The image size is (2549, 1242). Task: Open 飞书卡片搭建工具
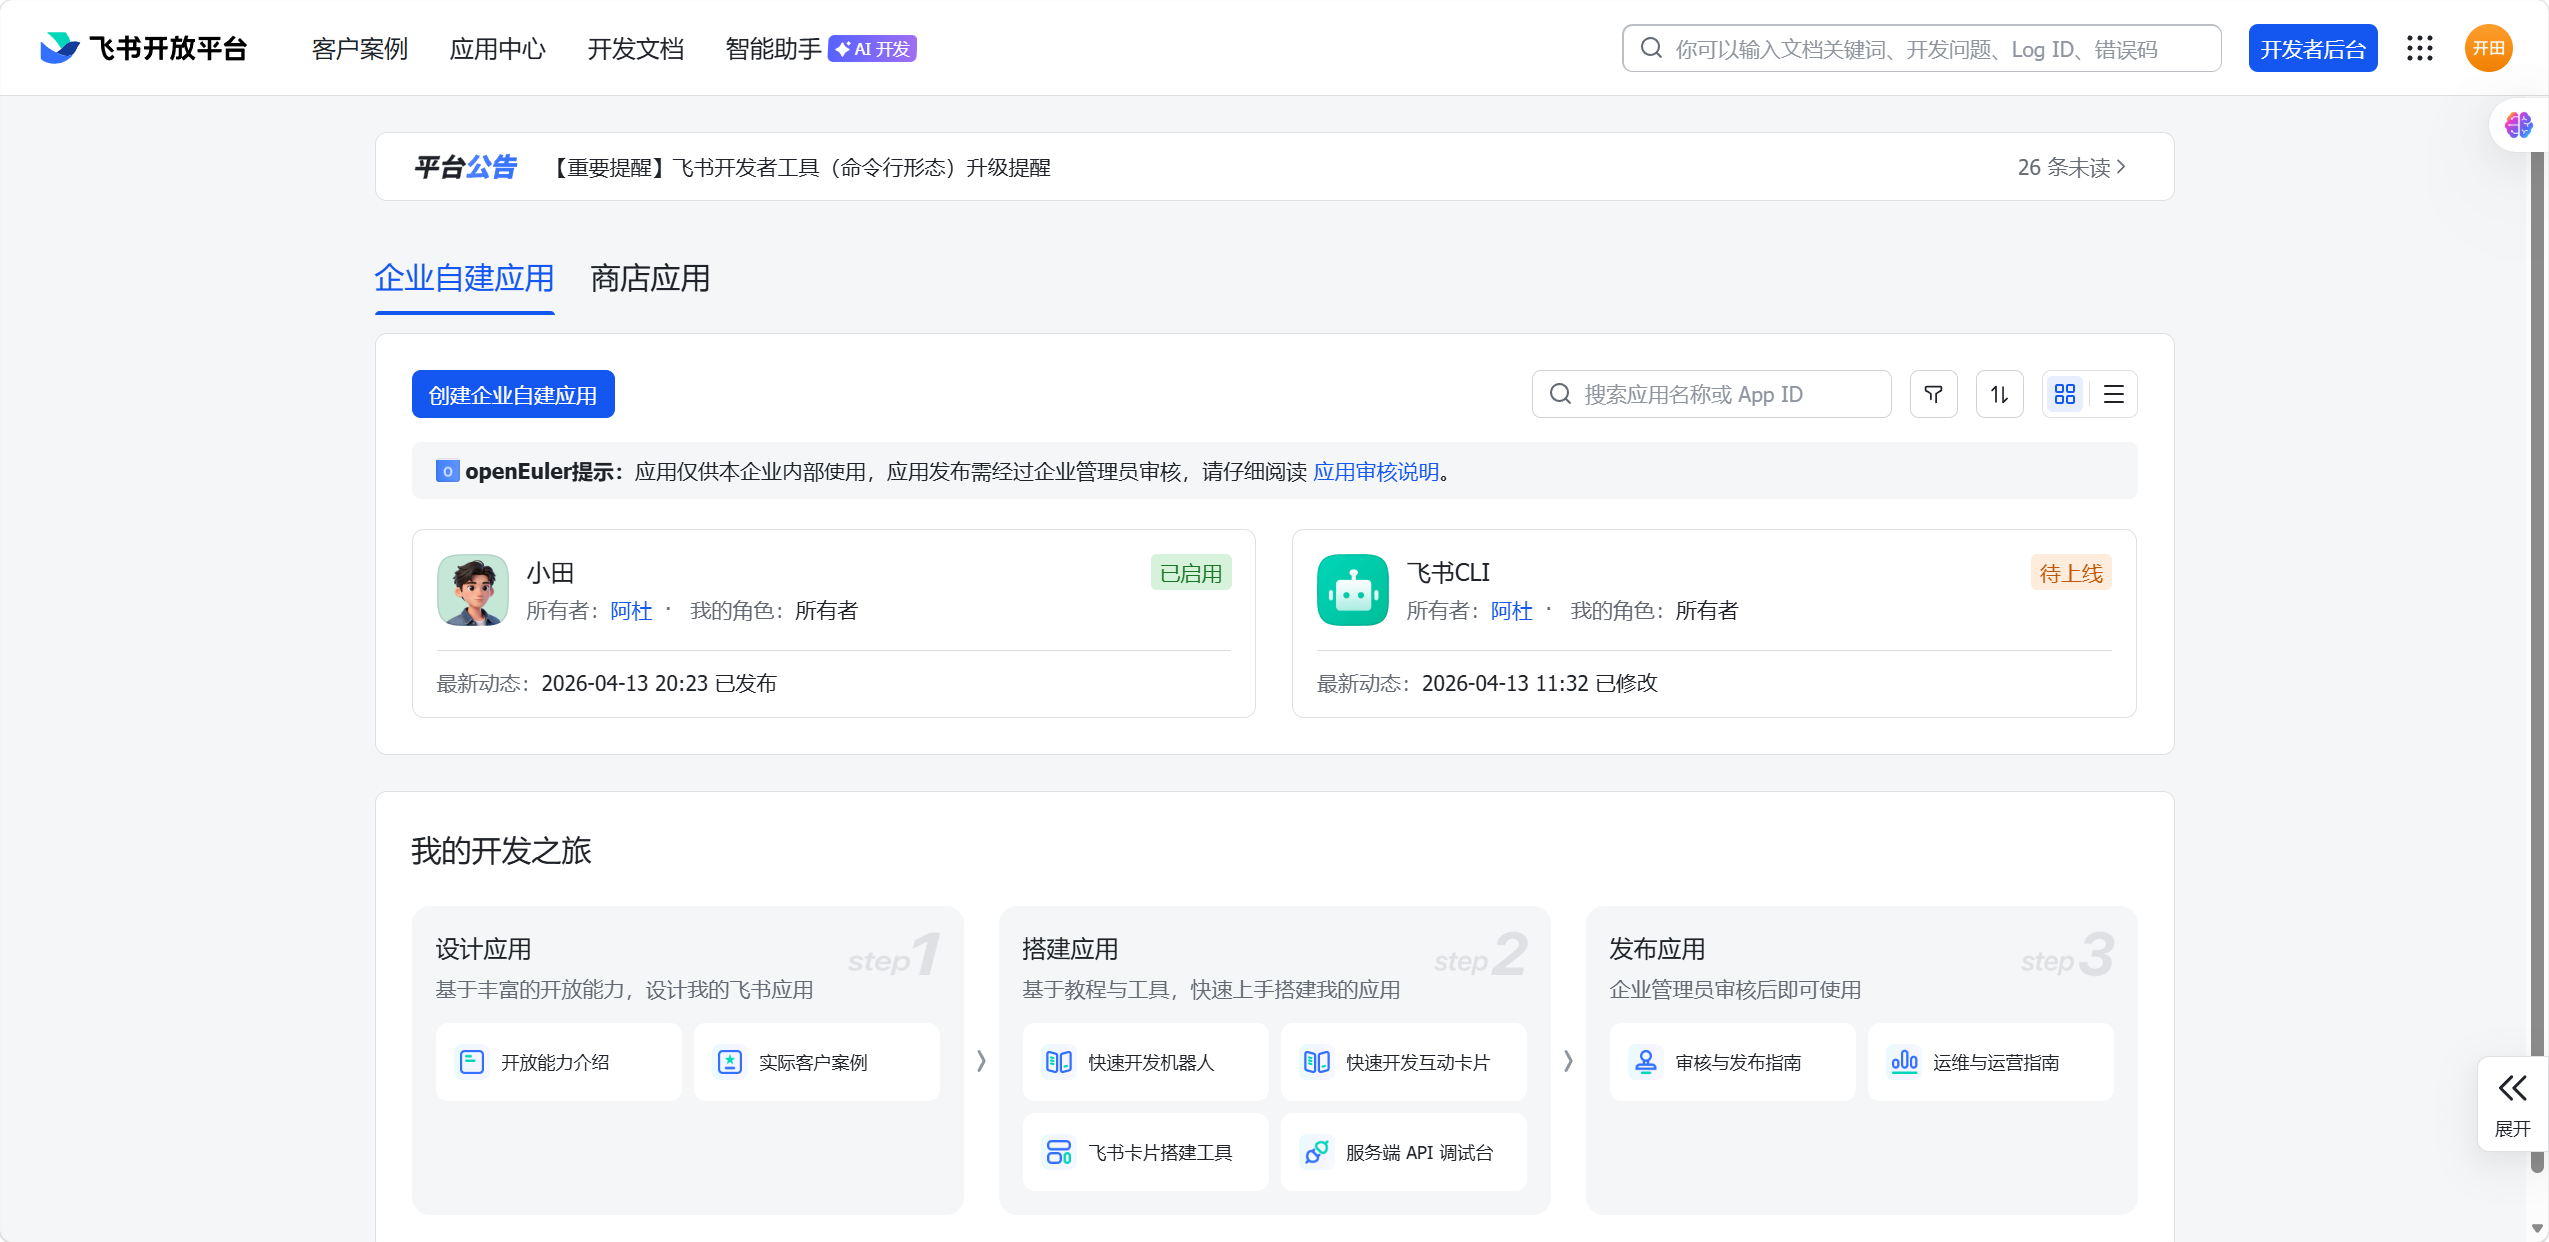point(1145,1152)
